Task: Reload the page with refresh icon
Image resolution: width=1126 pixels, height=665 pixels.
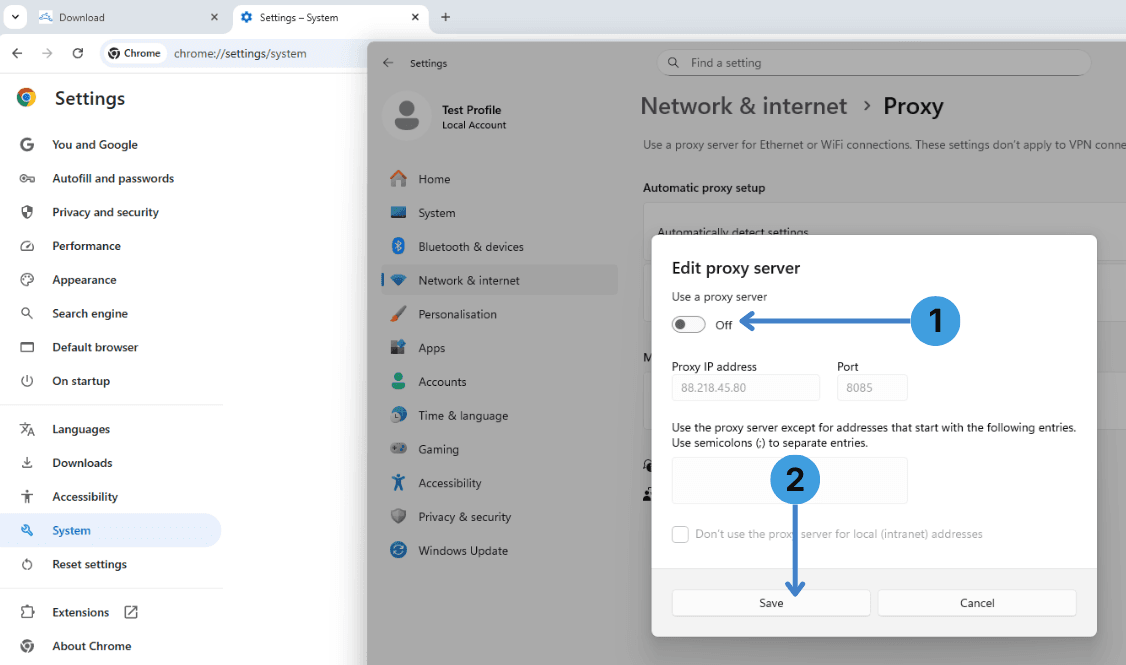Action: click(x=78, y=53)
